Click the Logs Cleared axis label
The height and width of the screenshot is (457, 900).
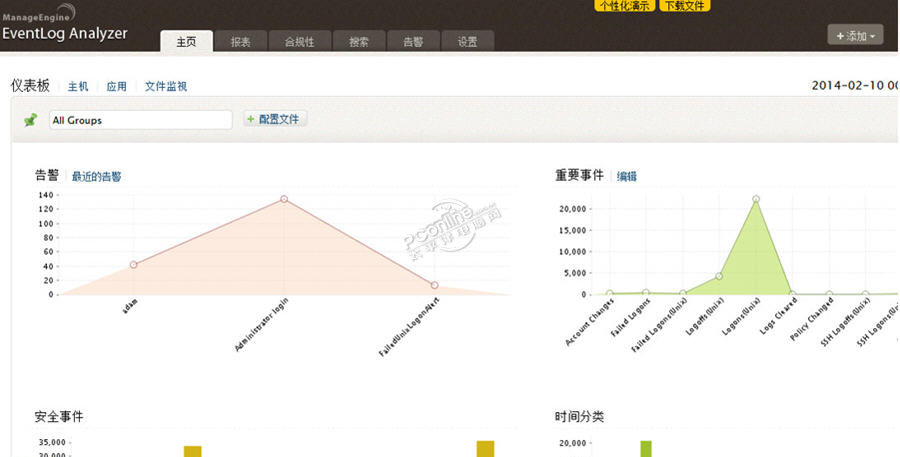(778, 316)
